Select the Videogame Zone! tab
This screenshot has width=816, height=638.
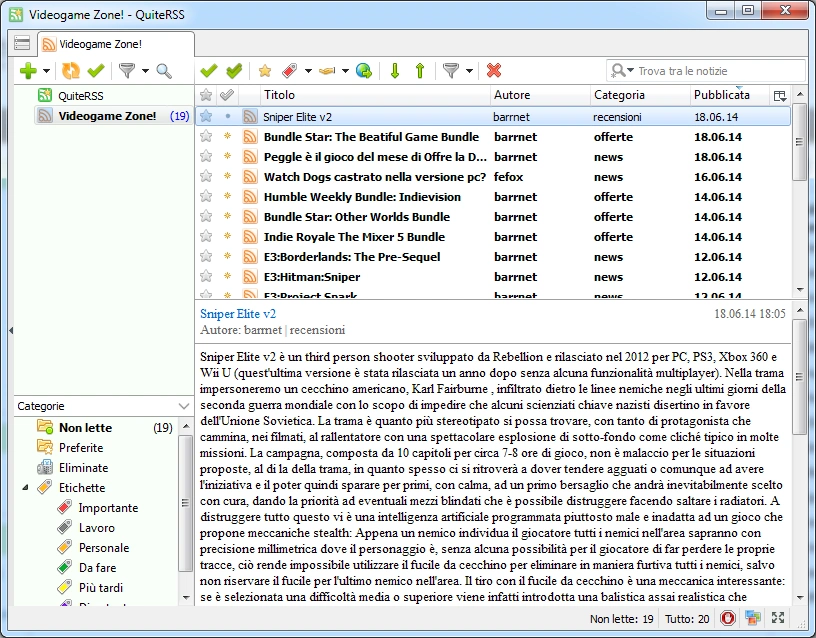116,44
